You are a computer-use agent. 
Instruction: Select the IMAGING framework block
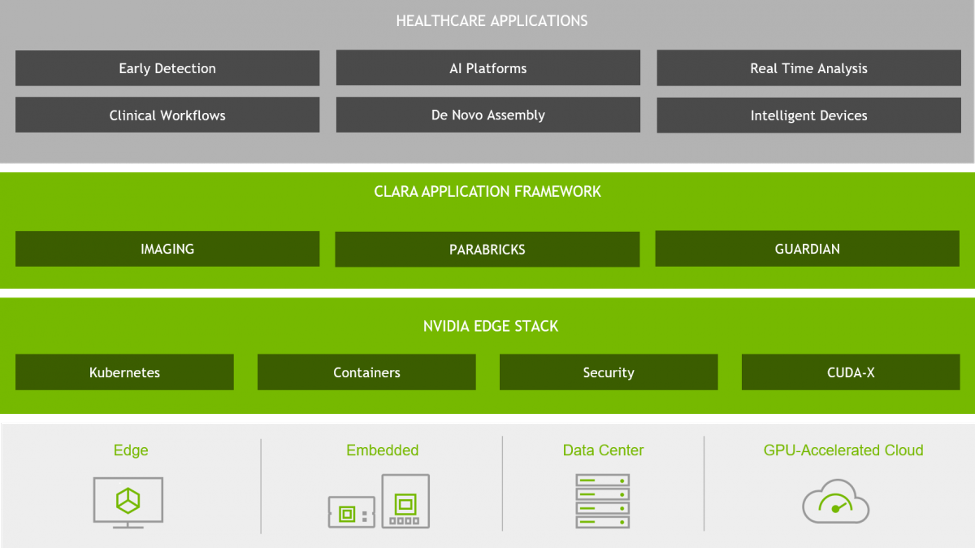tap(168, 249)
